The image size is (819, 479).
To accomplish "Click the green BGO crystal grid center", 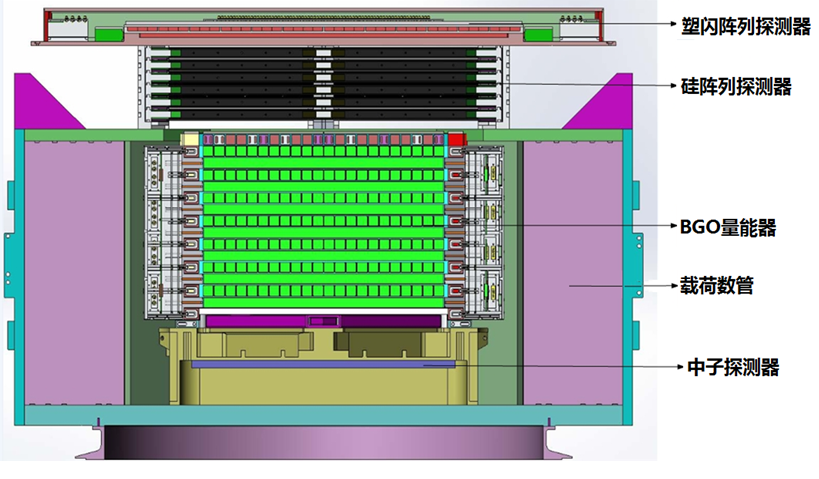I will click(x=324, y=220).
